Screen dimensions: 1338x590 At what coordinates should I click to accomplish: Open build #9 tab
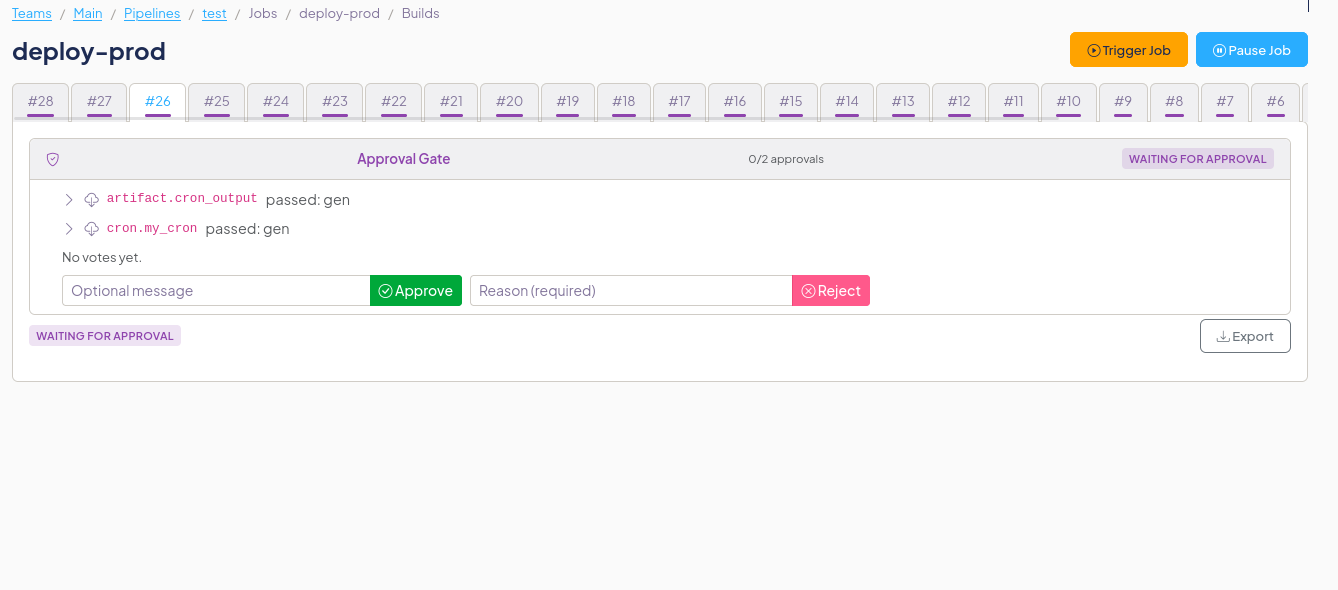click(x=1123, y=102)
